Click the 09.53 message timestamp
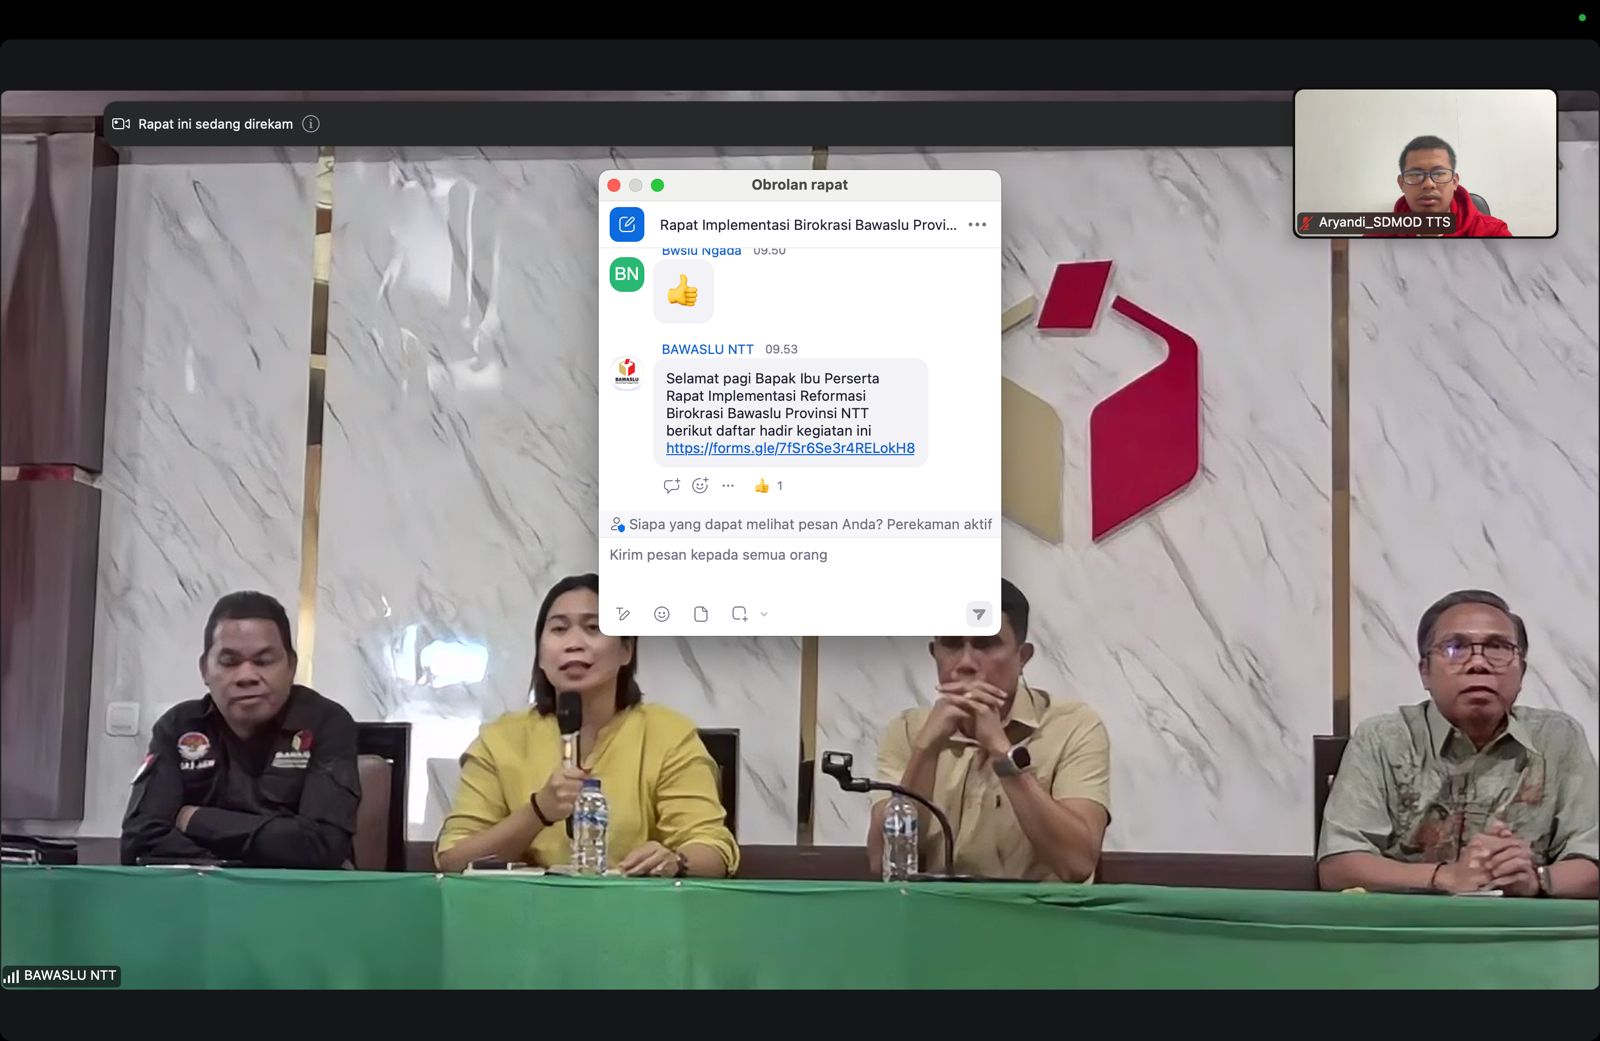This screenshot has height=1041, width=1600. coord(781,349)
